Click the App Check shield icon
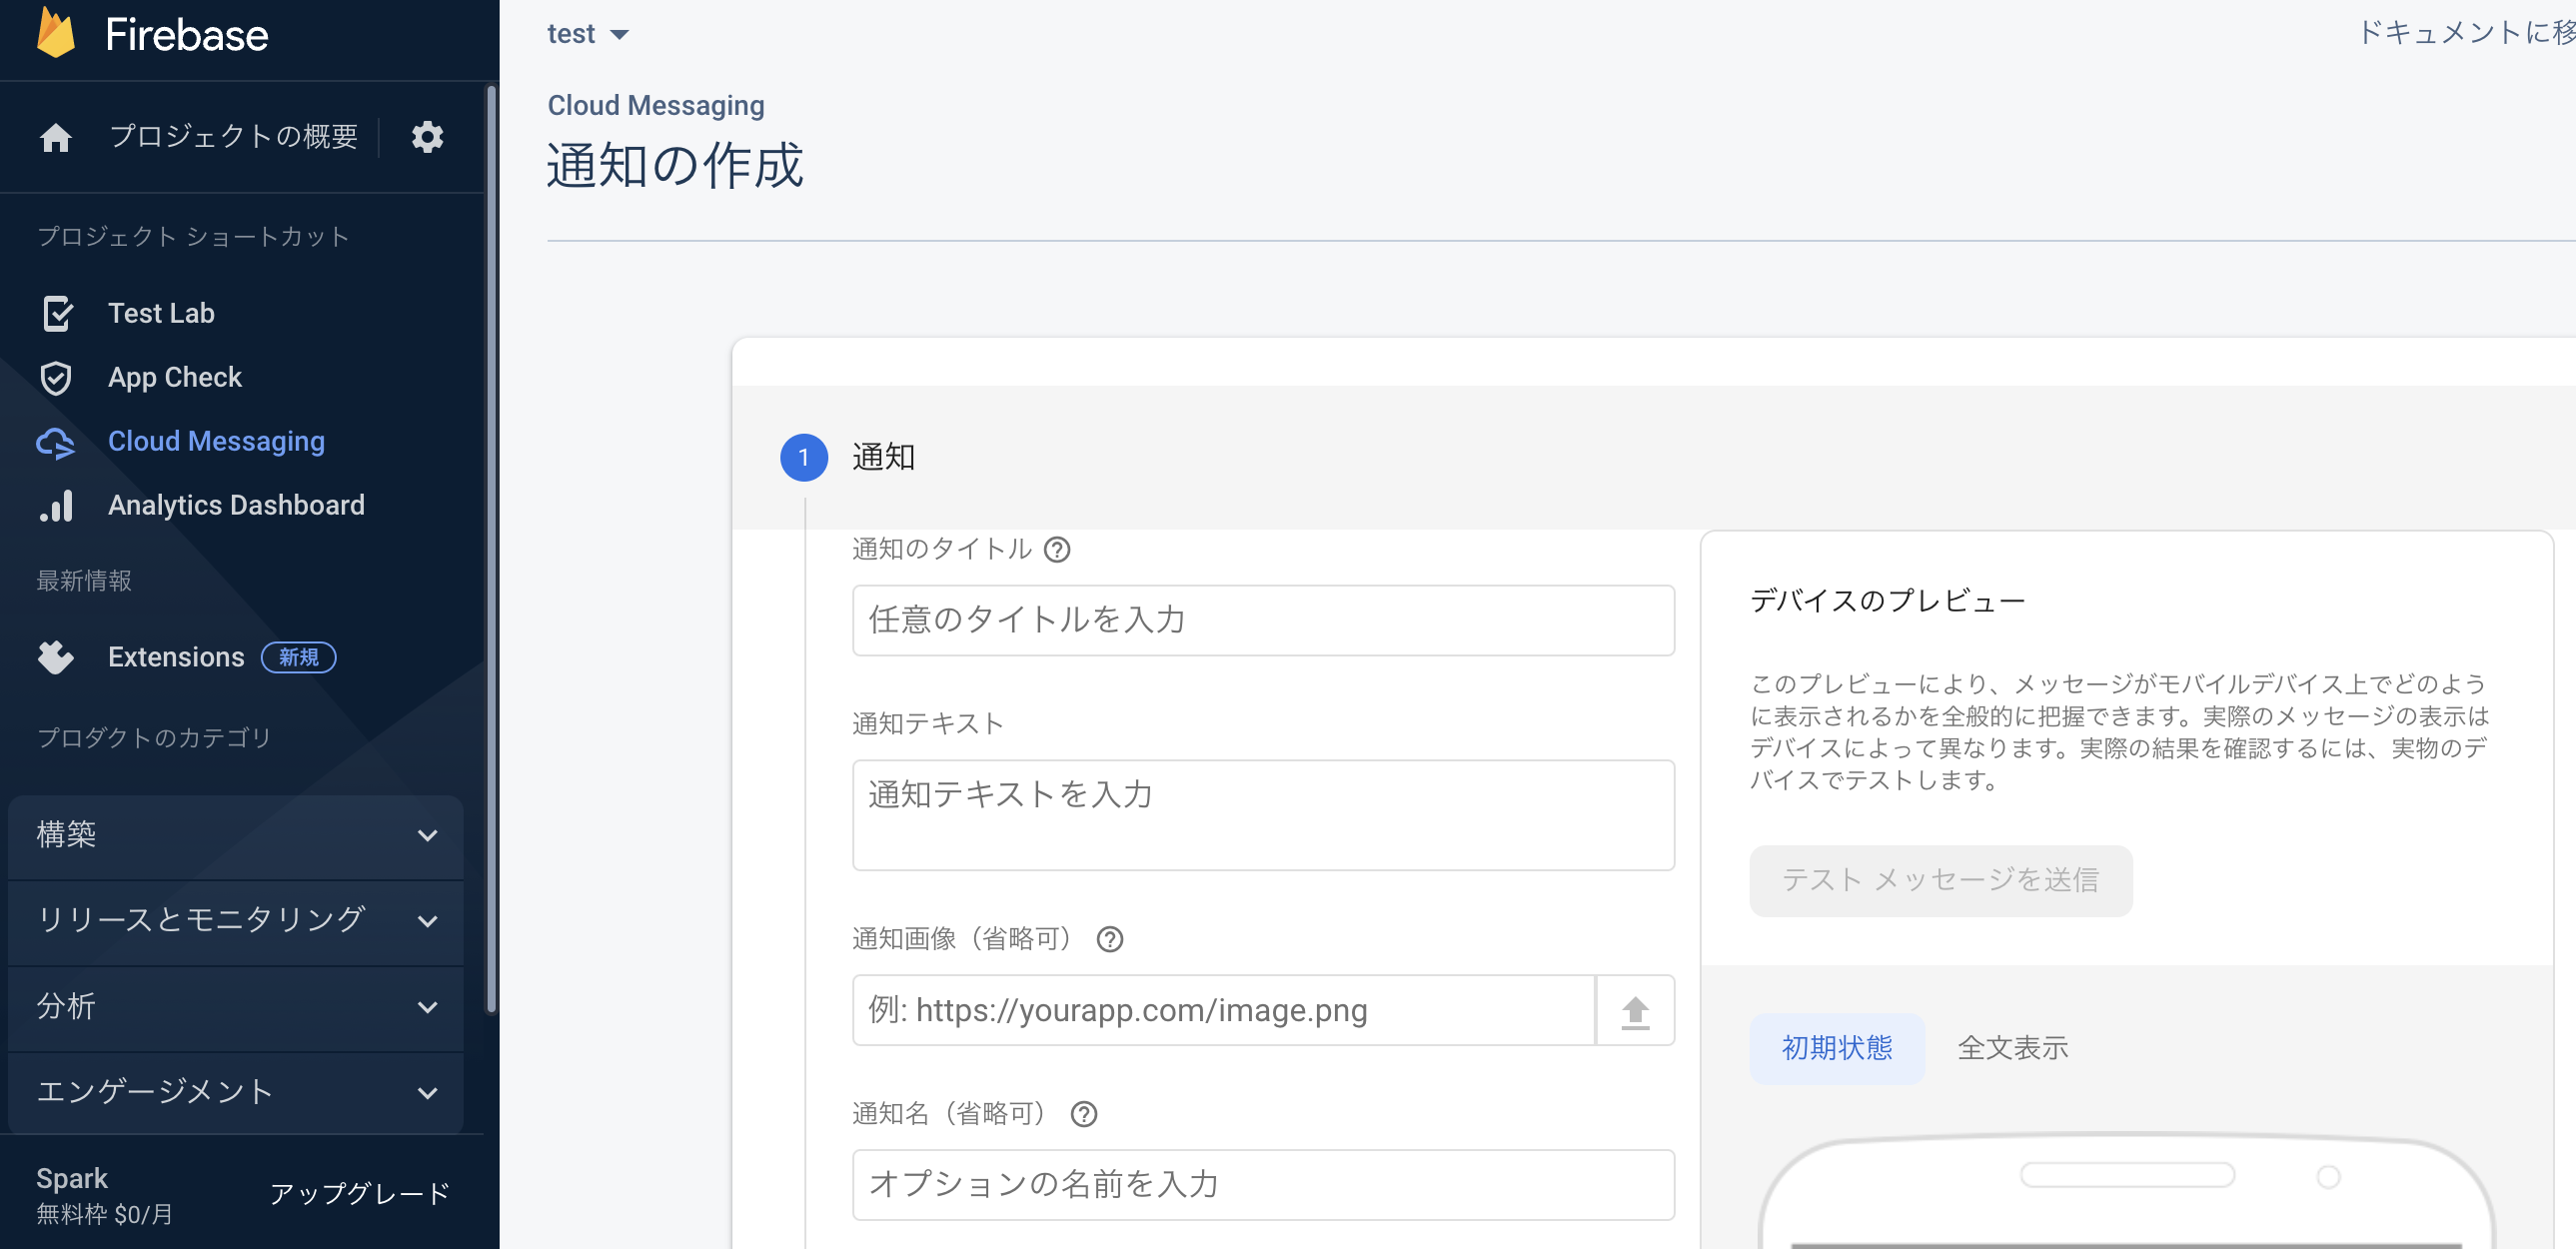The image size is (2576, 1249). pos(56,377)
